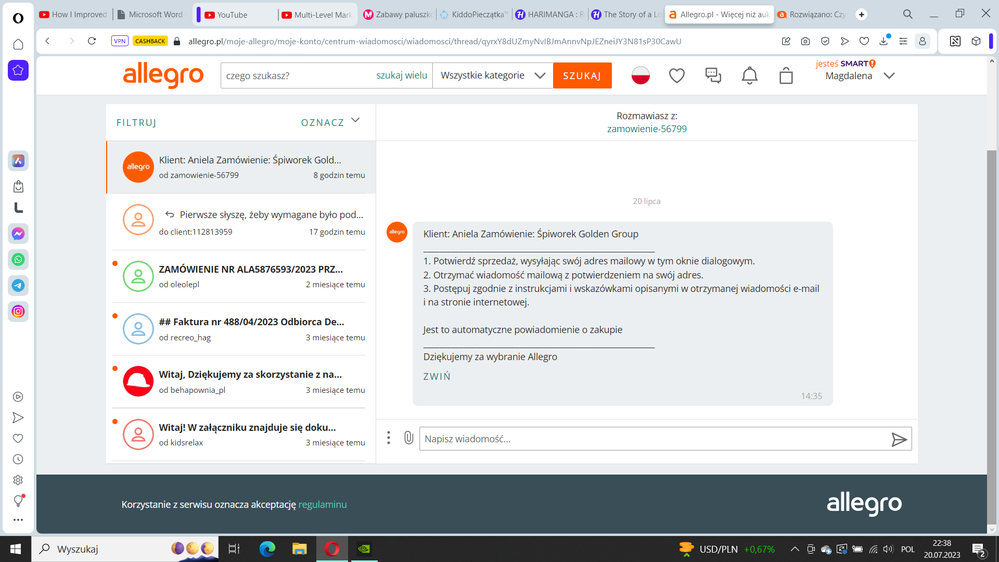Screen dimensions: 999x562
Task: Open the Aria AI sidebar icon
Action: (x=18, y=161)
